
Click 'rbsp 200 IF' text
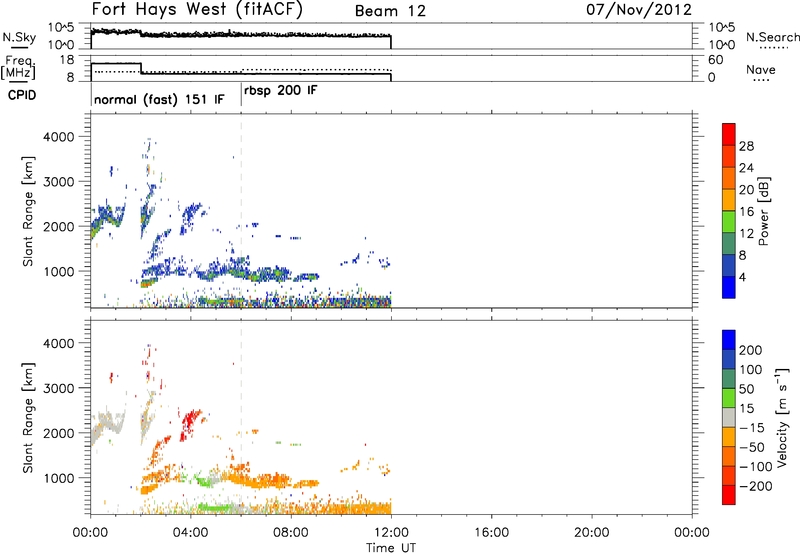[281, 91]
